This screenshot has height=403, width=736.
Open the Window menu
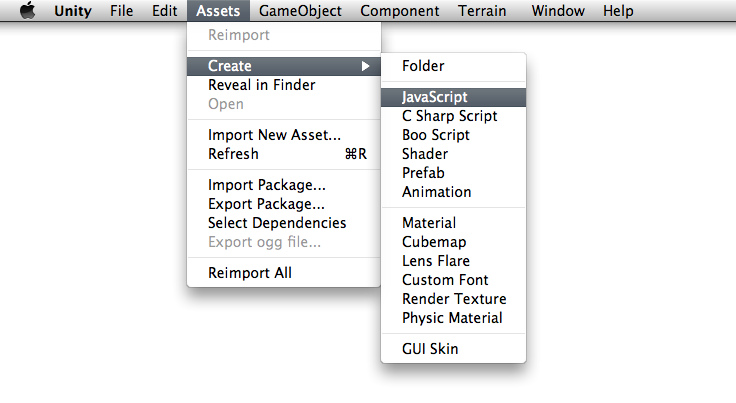pos(558,10)
